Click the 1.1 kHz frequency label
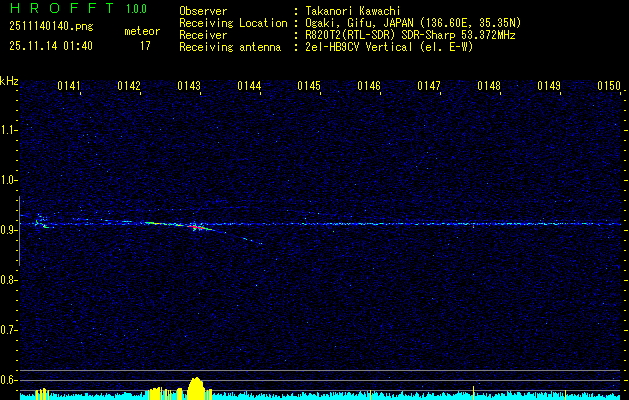This screenshot has height=400, width=629. 9,130
